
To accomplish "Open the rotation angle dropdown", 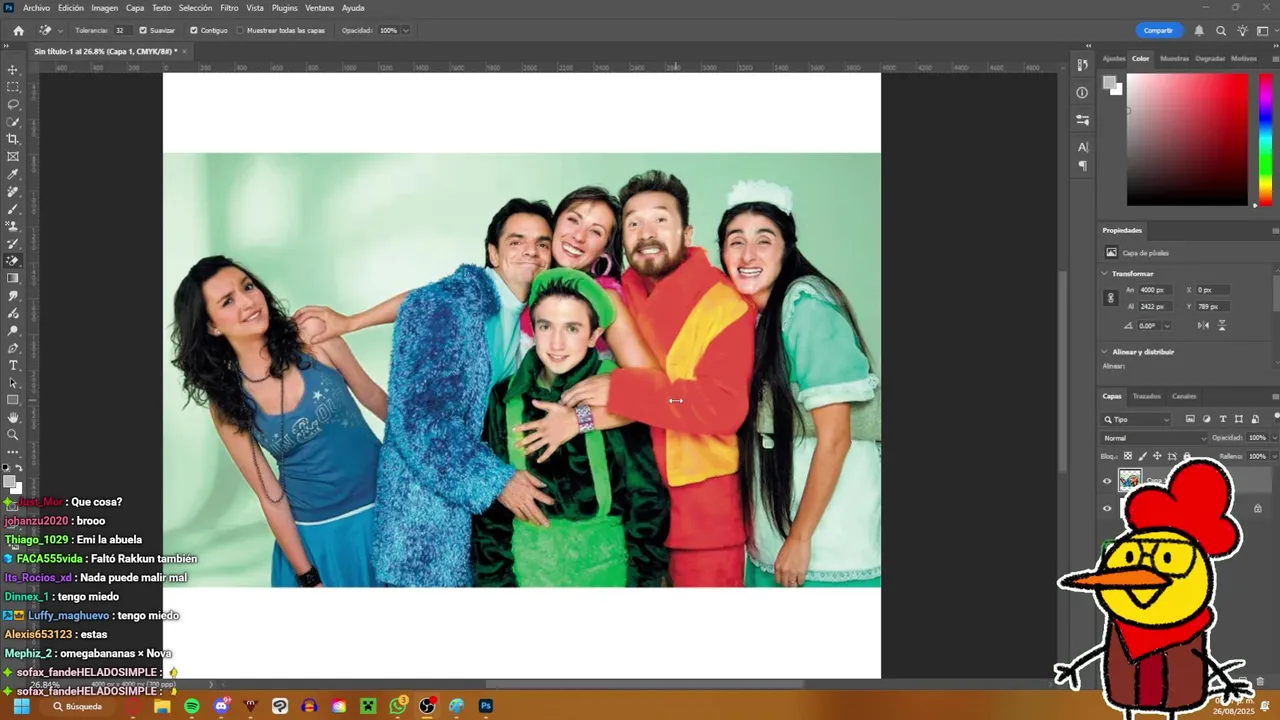I will (x=1166, y=325).
